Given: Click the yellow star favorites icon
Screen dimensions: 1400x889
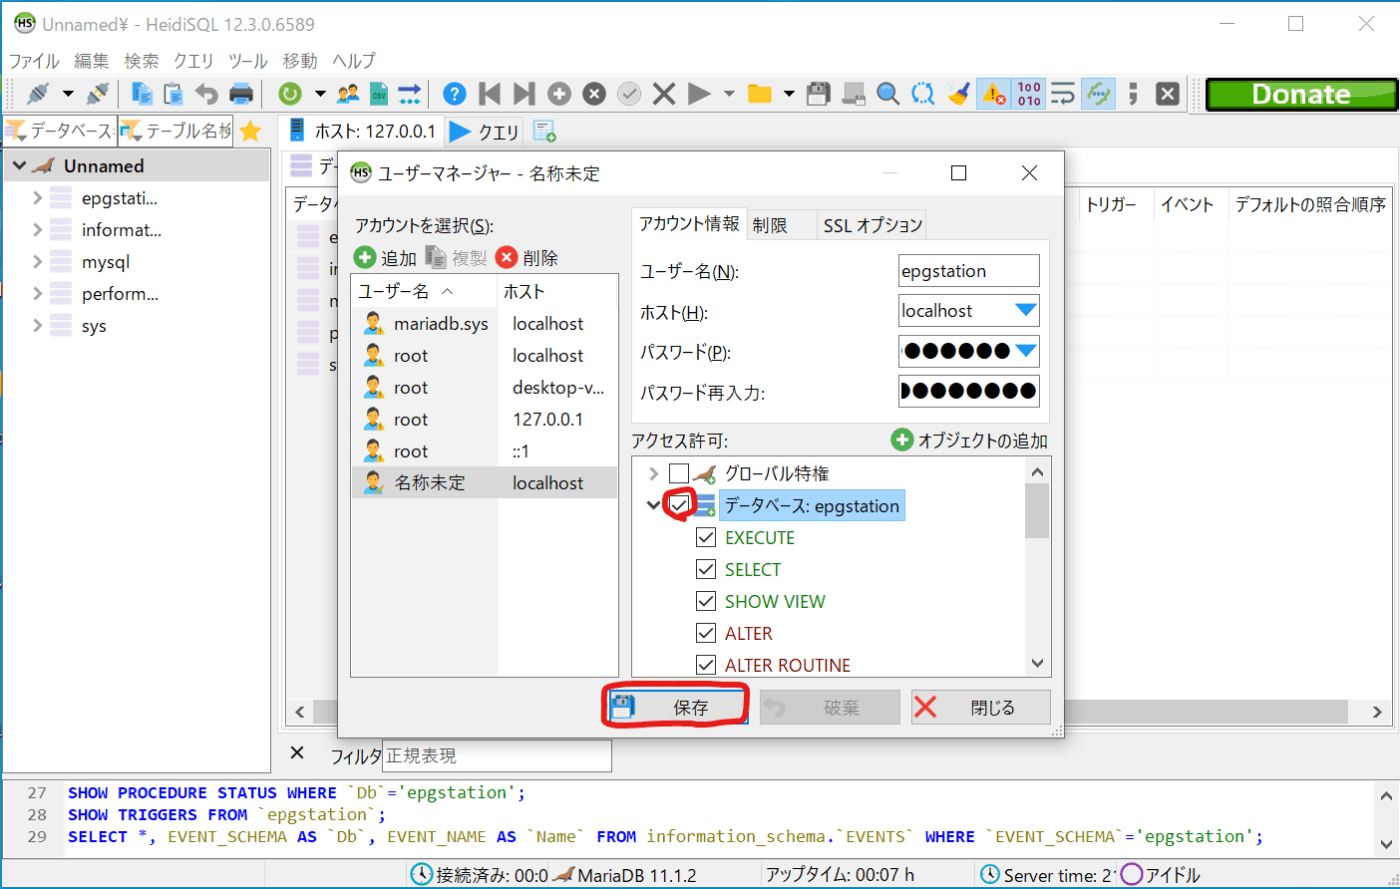Looking at the screenshot, I should [251, 131].
